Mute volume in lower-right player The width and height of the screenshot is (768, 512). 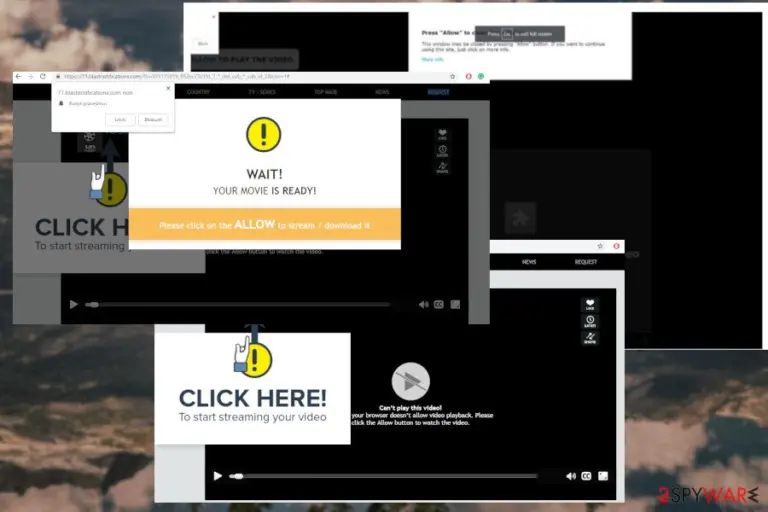(x=571, y=476)
